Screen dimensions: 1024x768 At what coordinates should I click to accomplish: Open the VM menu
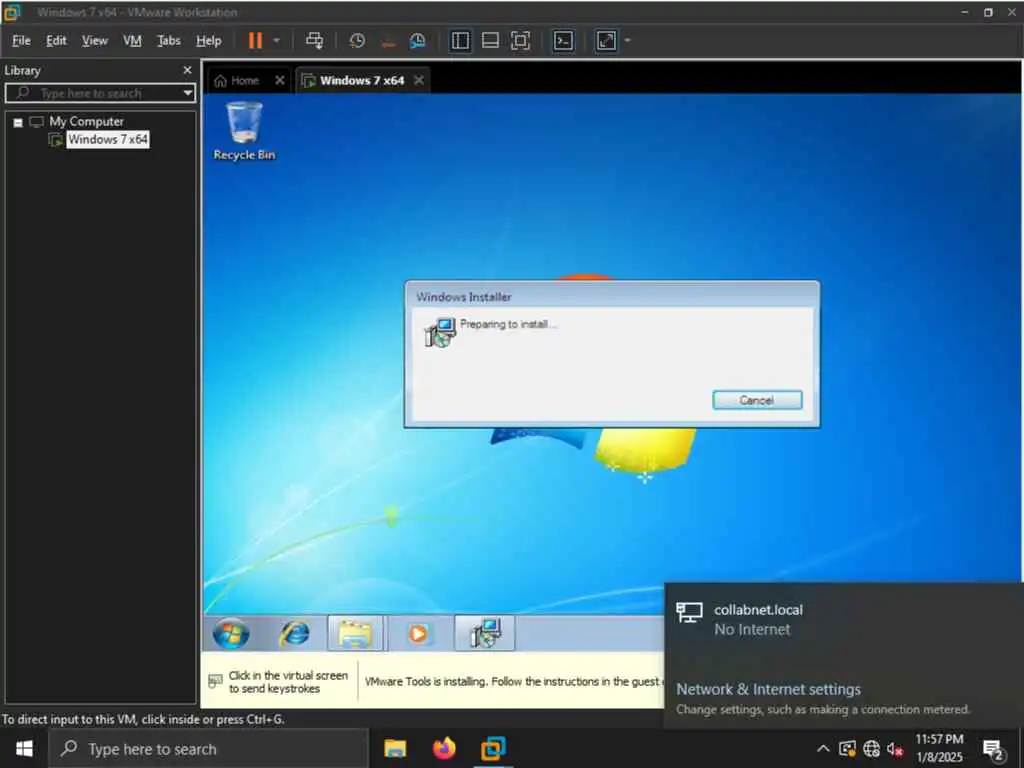[132, 40]
